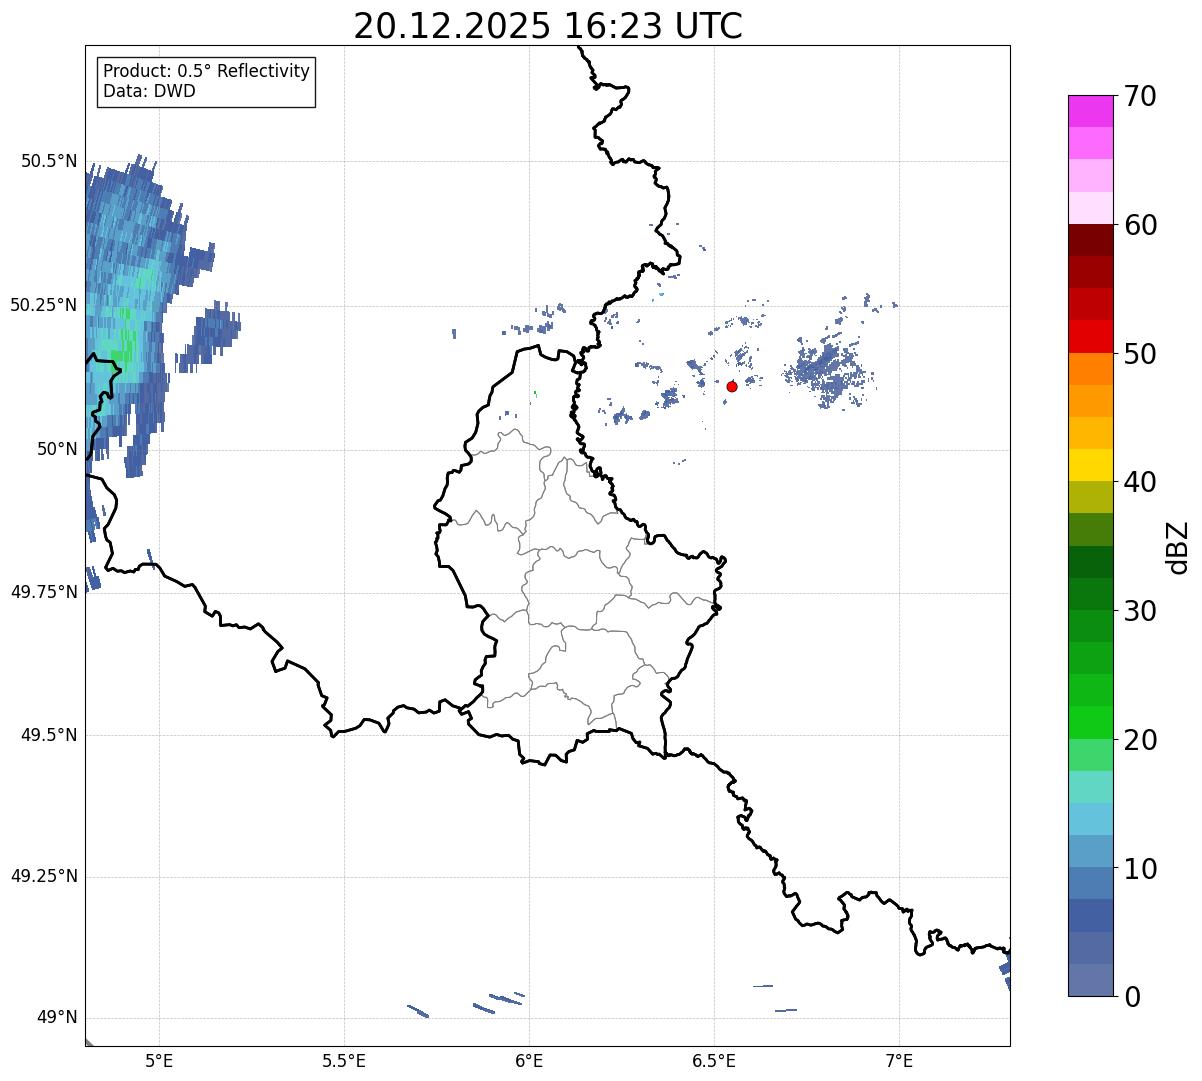Click the olive swatch just below 40
Viewport: 1202px width, 1081px height.
(1091, 497)
